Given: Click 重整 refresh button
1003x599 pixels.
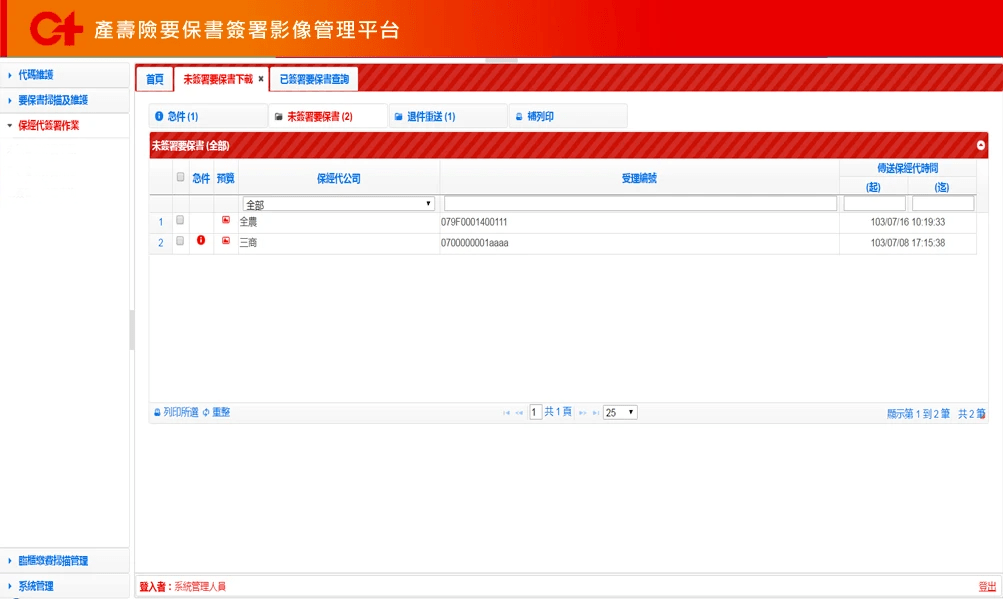Looking at the screenshot, I should click(x=216, y=412).
